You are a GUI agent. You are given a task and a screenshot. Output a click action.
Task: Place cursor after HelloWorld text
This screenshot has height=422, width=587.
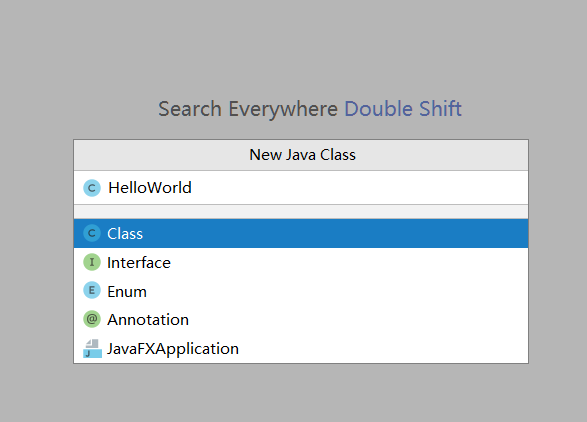tap(192, 188)
